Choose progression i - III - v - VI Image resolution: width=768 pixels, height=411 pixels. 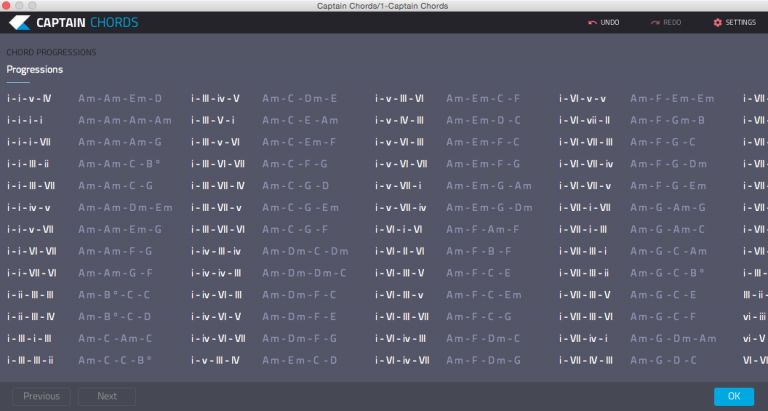(216, 142)
